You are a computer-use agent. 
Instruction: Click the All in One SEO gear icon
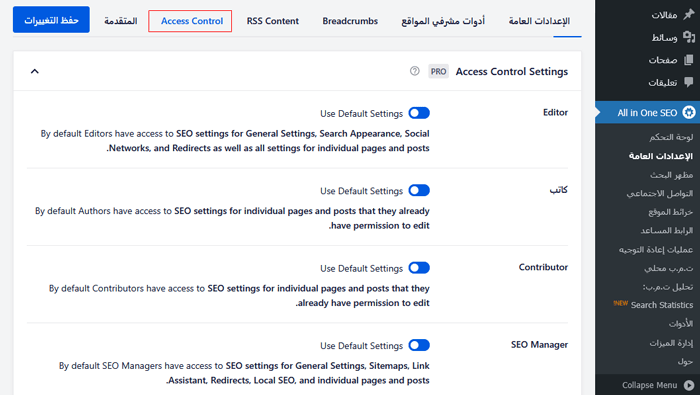689,112
